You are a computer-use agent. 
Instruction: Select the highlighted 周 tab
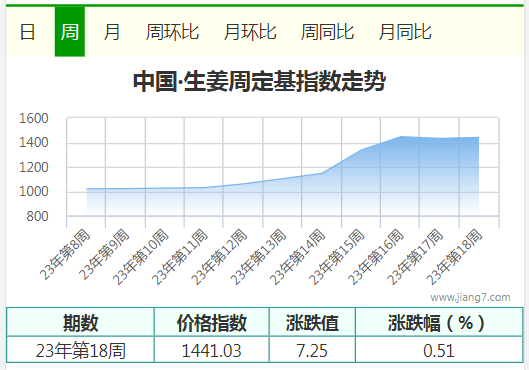[x=70, y=32]
